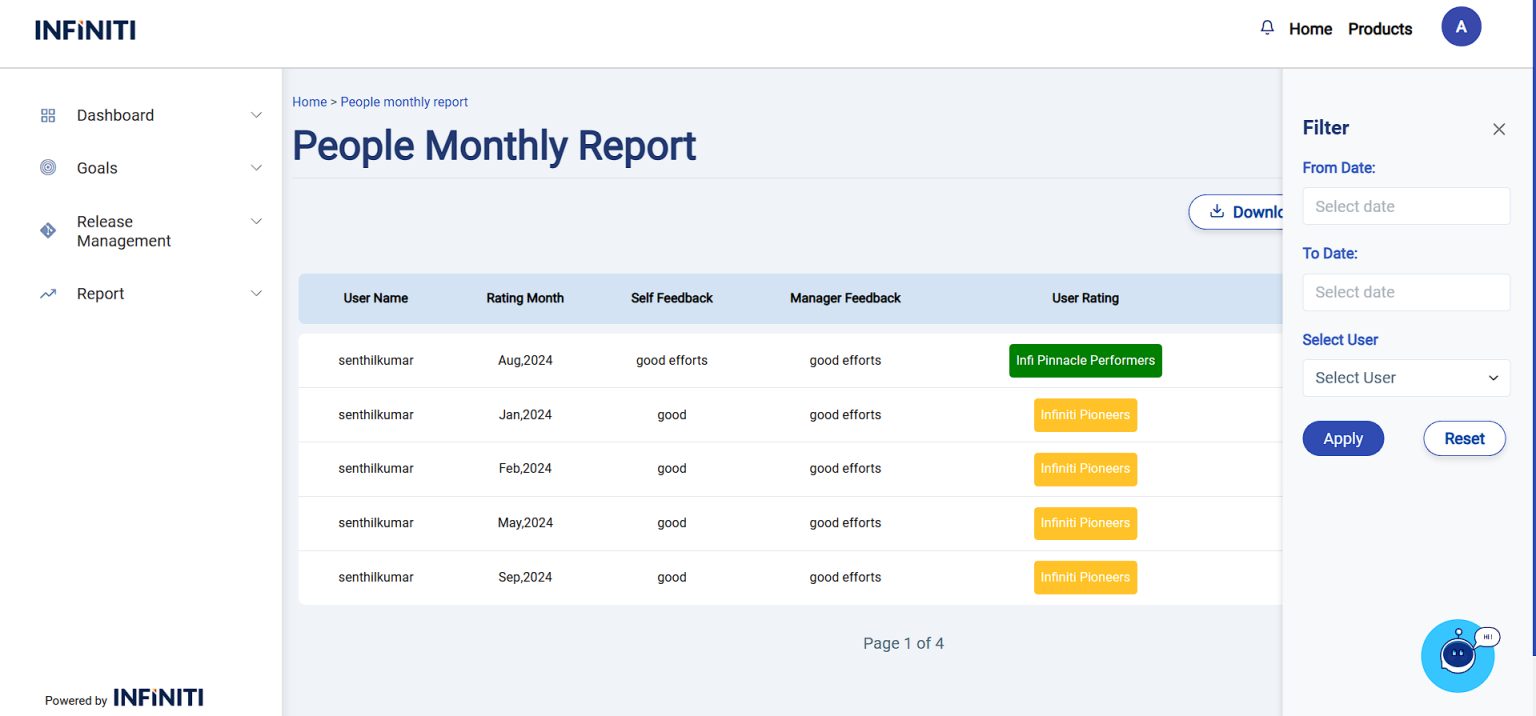Screen dimensions: 1536x716
Task: Click the Release Management diamond icon
Action: pyautogui.click(x=48, y=231)
